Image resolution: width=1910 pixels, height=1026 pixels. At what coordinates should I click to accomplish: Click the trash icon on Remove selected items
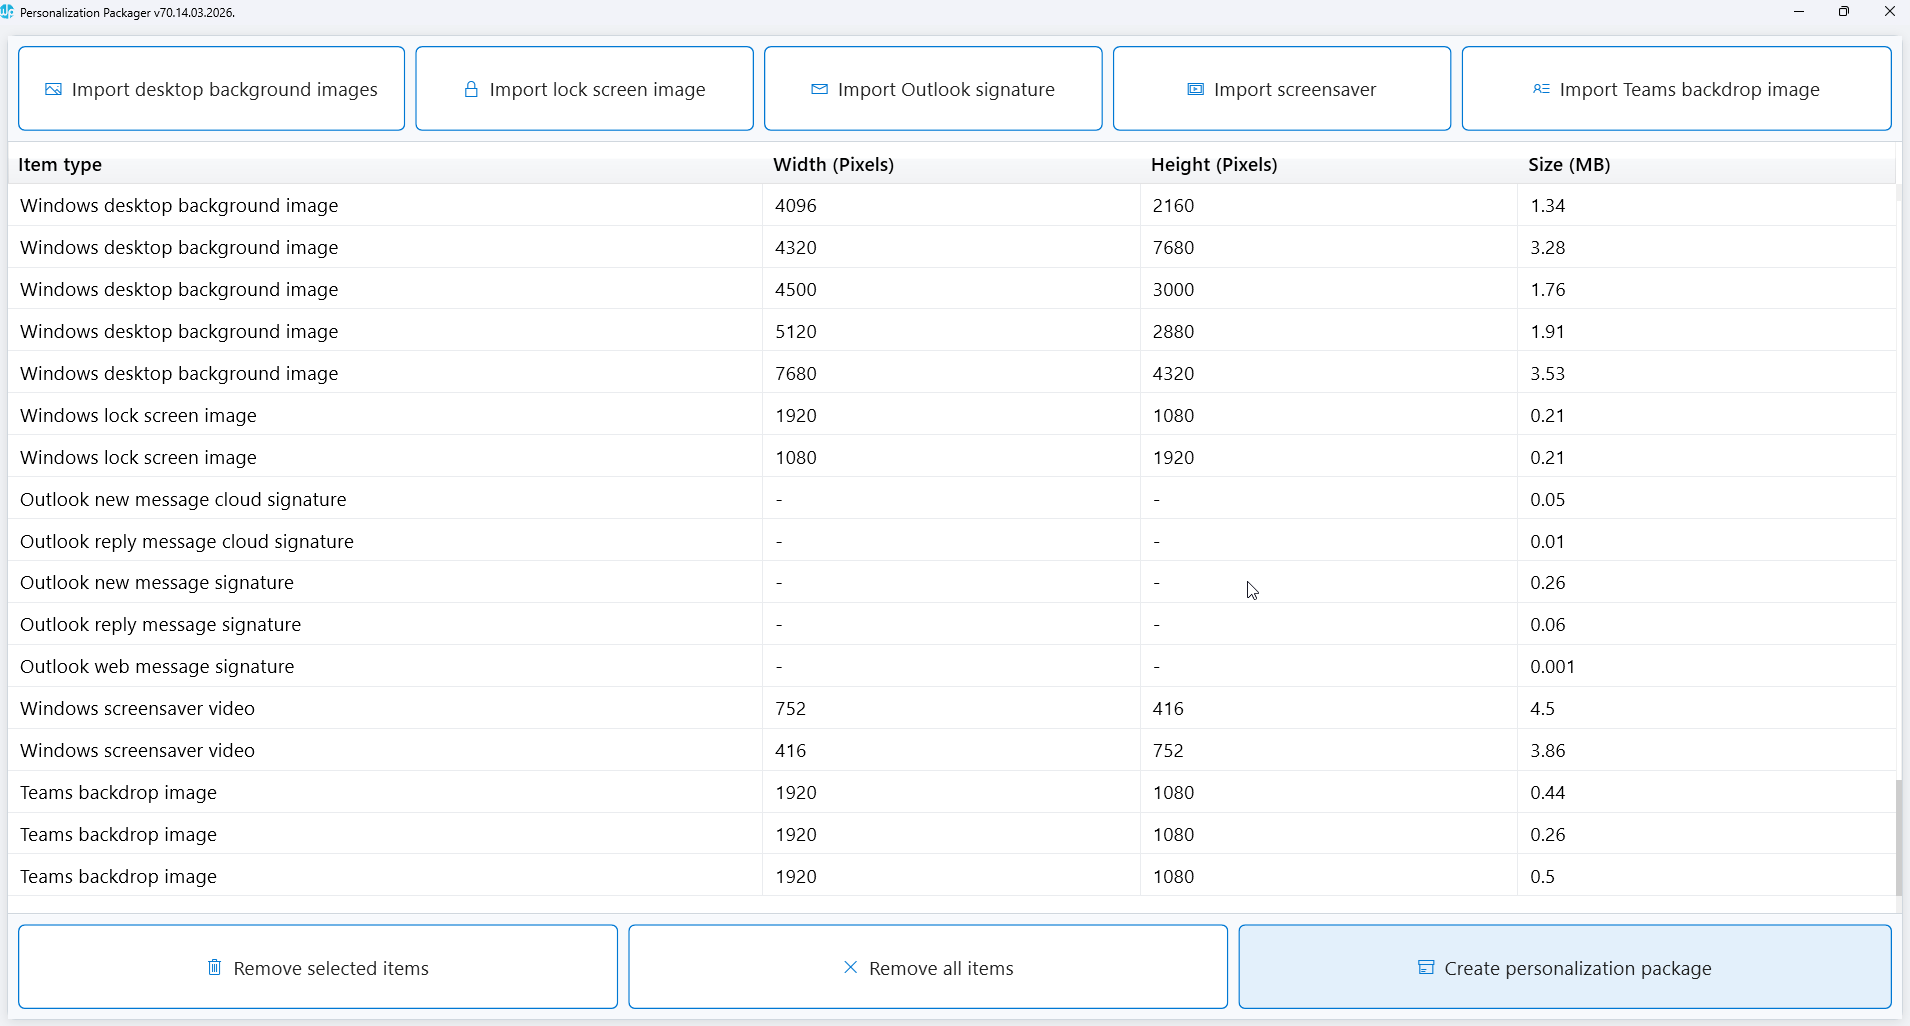pyautogui.click(x=214, y=968)
